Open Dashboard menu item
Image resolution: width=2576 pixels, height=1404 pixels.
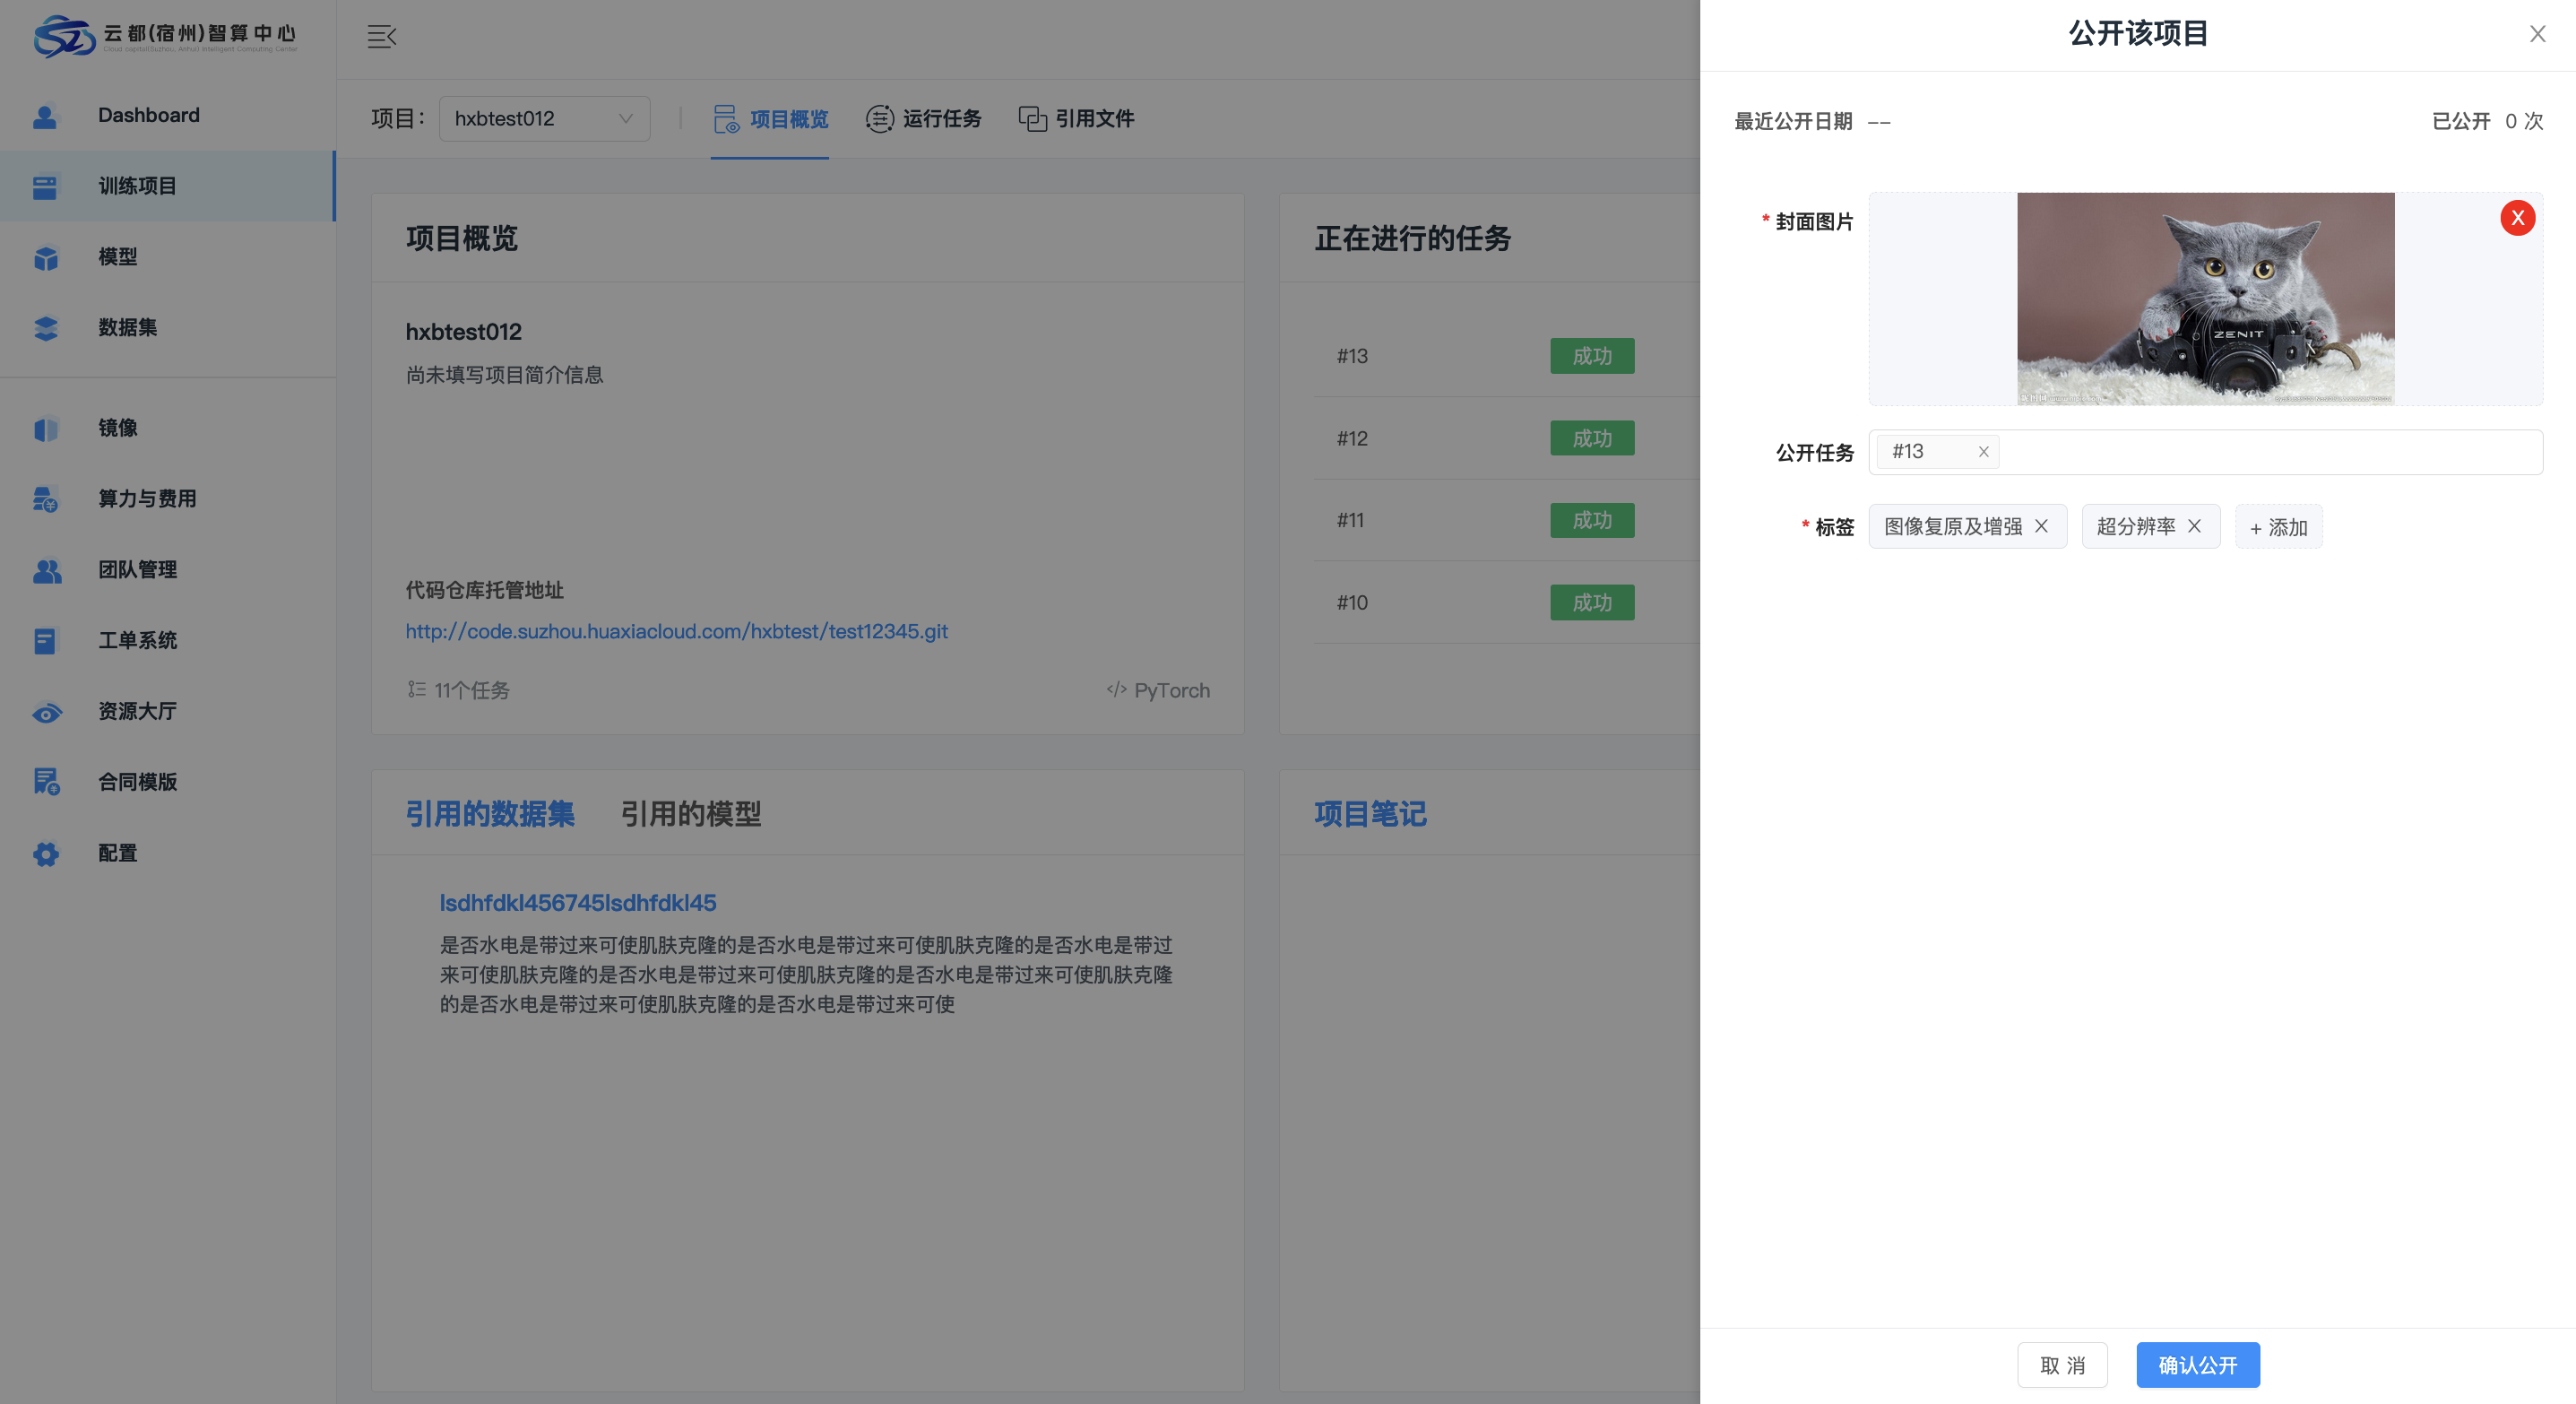tap(168, 116)
